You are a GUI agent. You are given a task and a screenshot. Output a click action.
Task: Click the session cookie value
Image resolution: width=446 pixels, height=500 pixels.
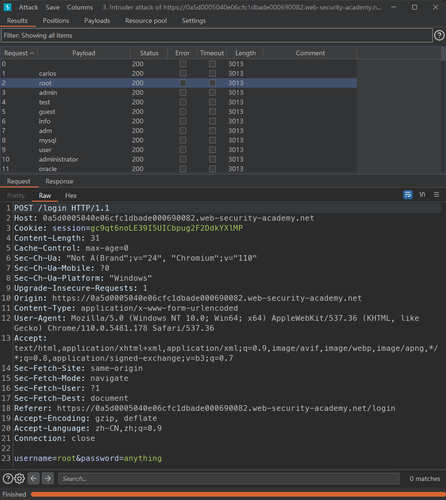point(167,228)
